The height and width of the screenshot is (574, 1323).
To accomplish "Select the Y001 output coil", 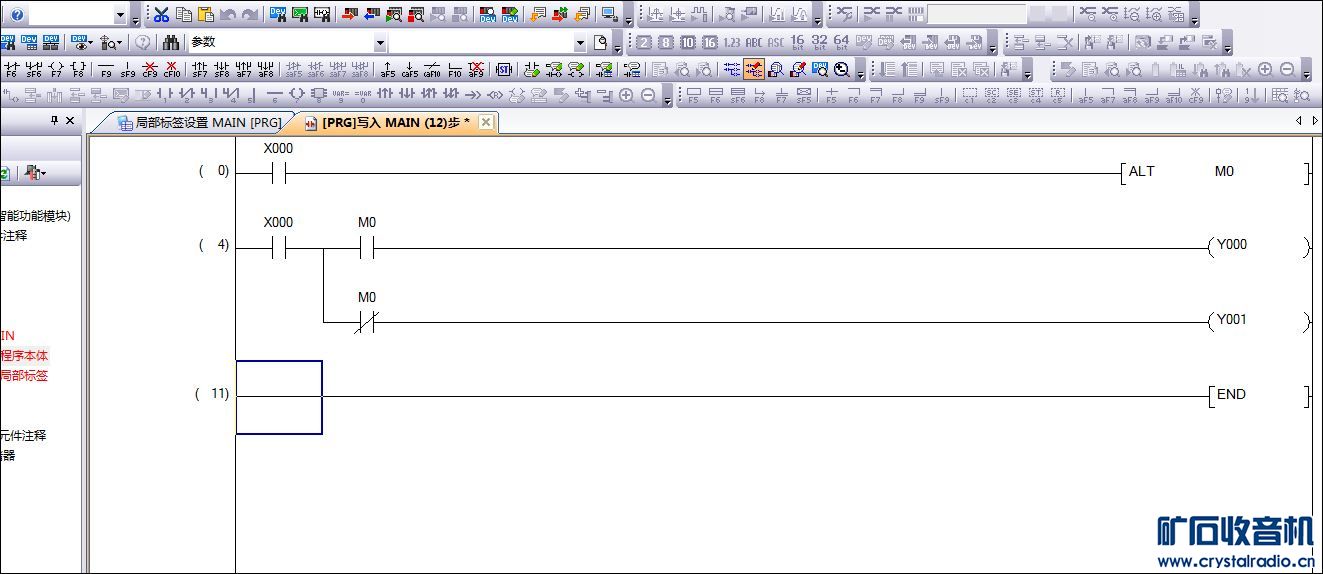I will pyautogui.click(x=1258, y=321).
